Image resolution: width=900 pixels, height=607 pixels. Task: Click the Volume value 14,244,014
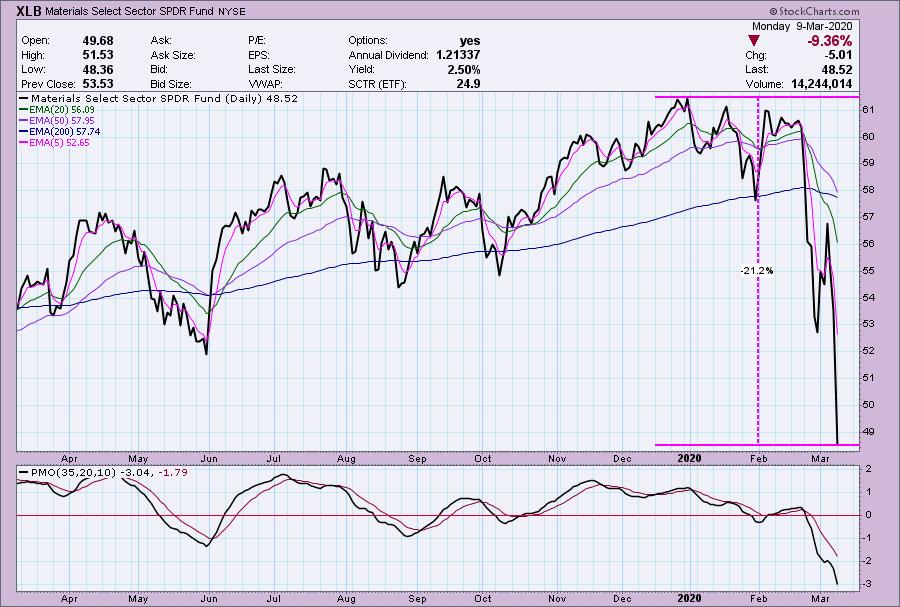[x=822, y=84]
